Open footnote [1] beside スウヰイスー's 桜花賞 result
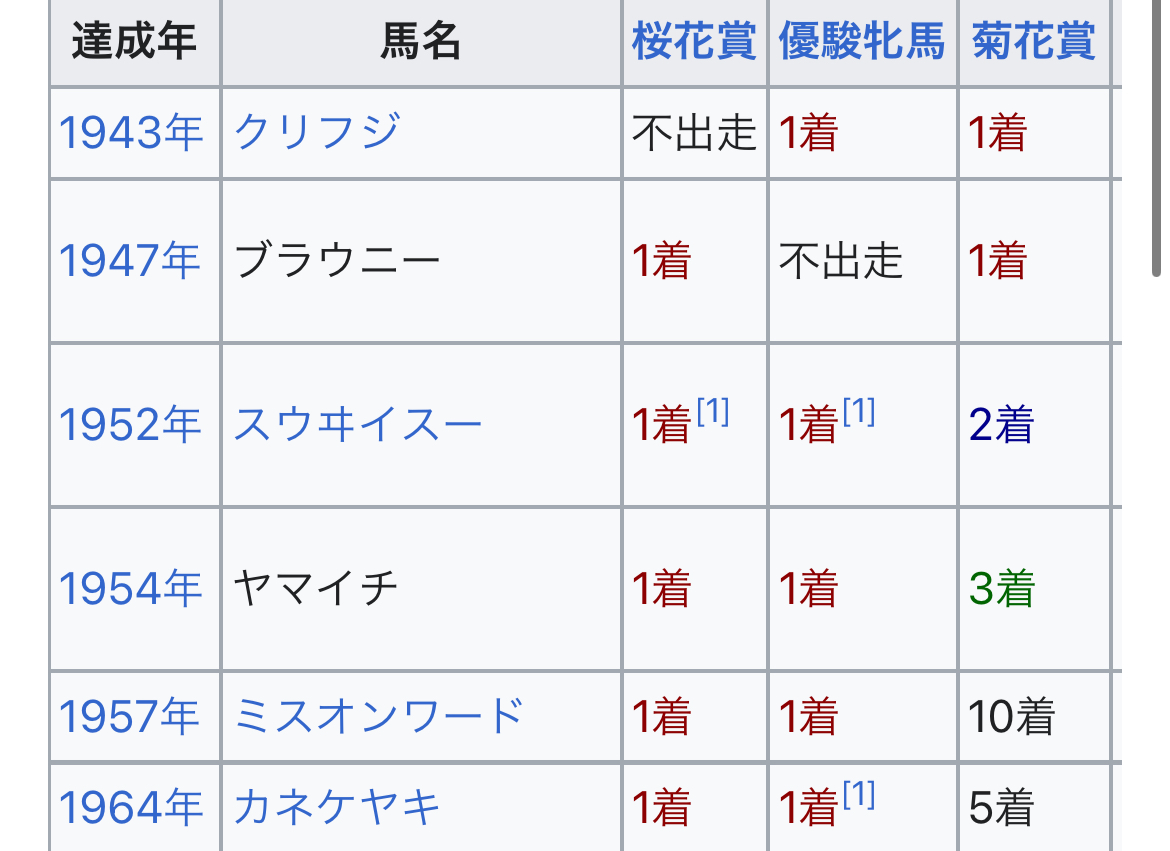The height and width of the screenshot is (851, 1170). click(x=713, y=411)
